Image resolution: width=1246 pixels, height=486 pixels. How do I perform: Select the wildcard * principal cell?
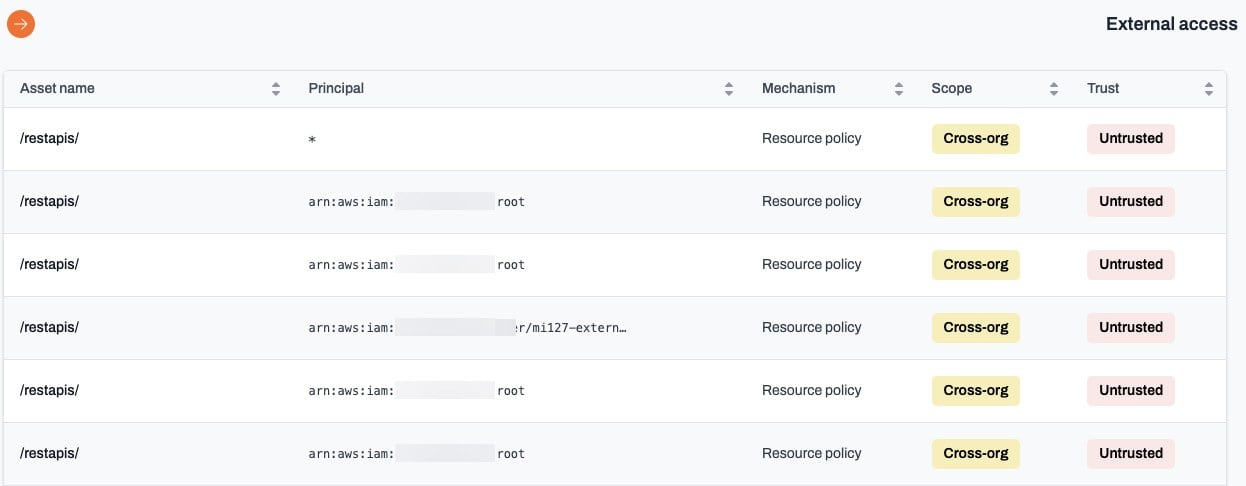[x=313, y=140]
